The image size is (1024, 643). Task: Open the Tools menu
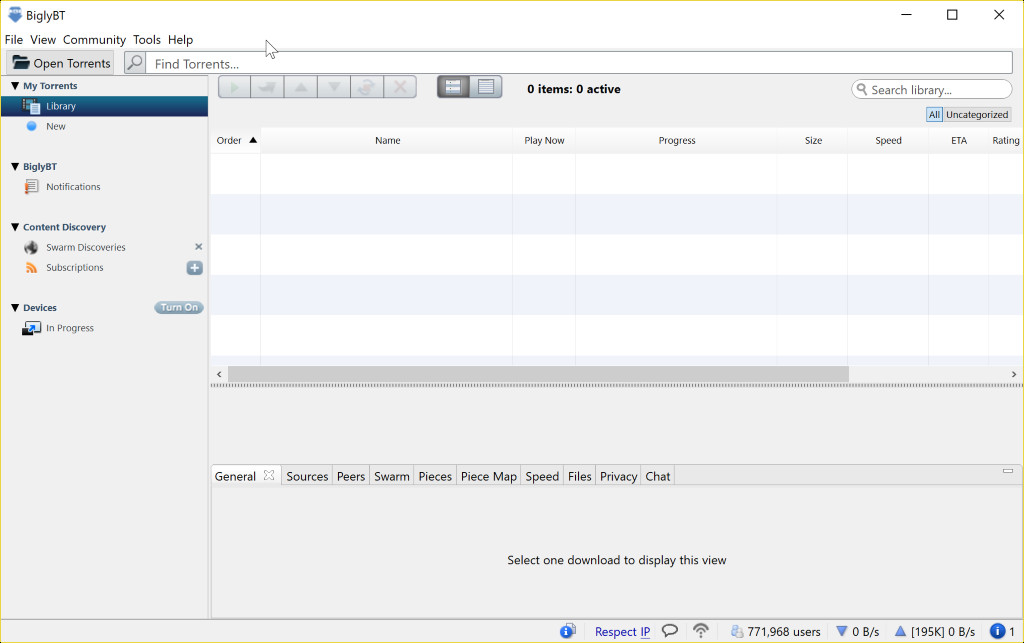click(147, 40)
